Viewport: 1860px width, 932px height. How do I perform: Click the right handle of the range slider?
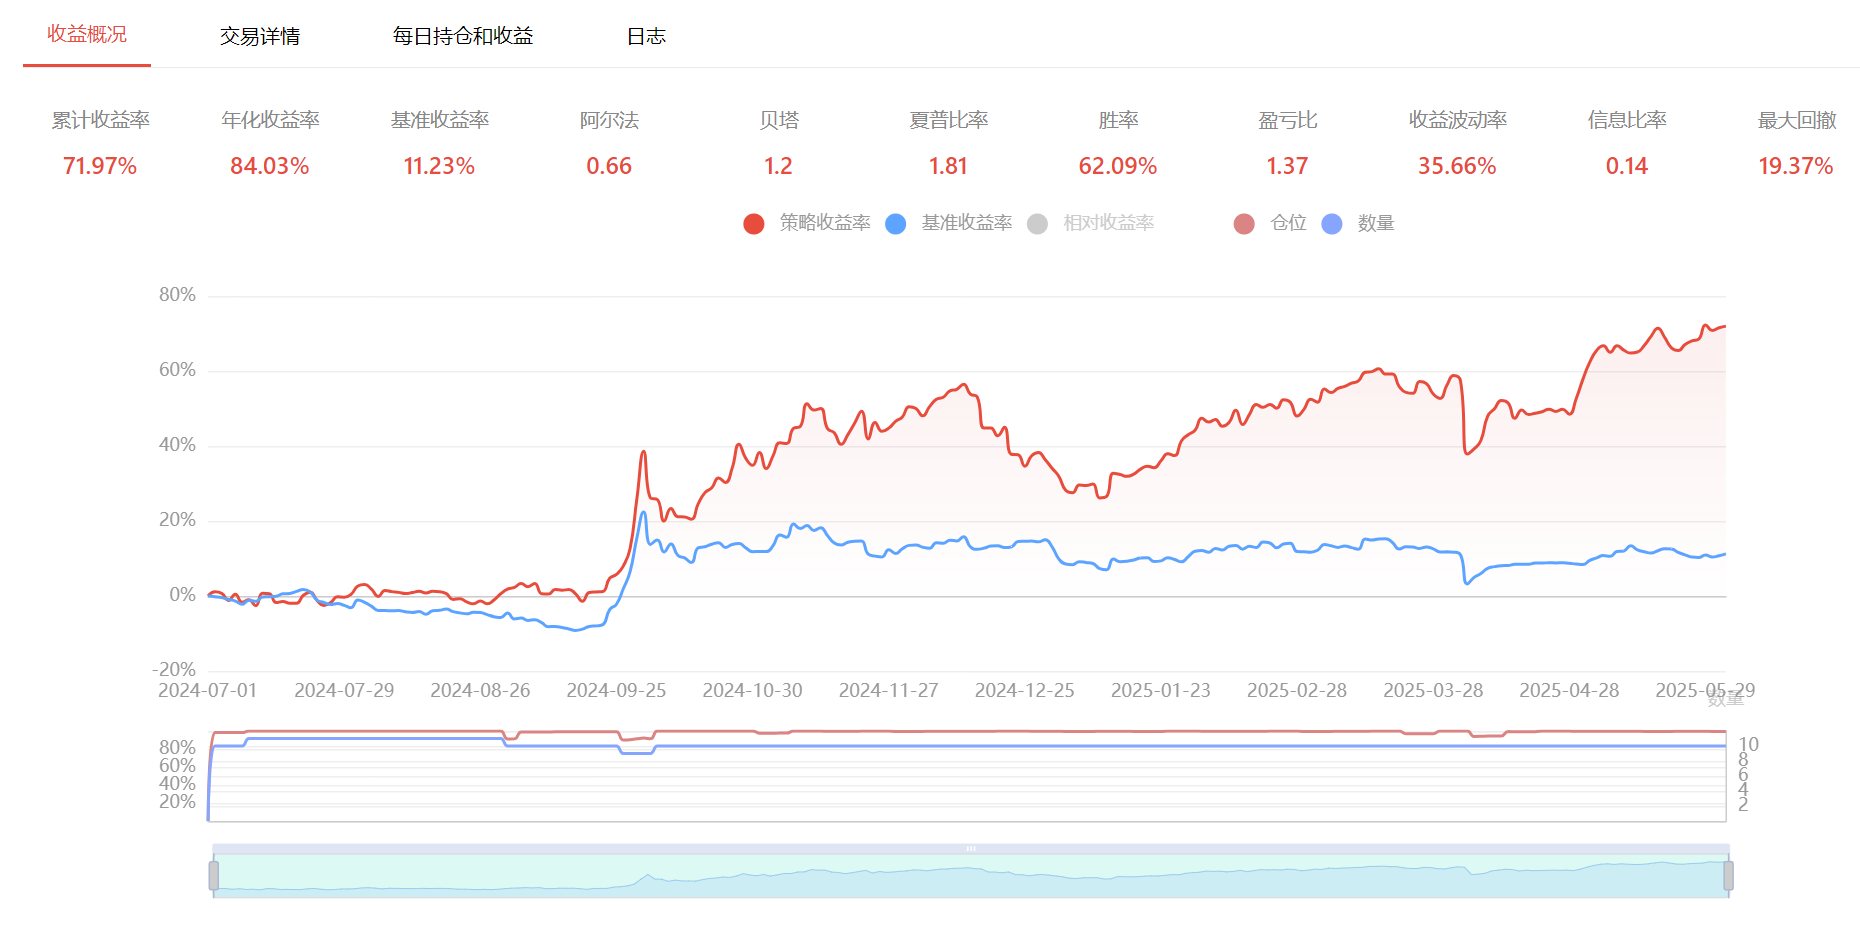[x=1728, y=876]
